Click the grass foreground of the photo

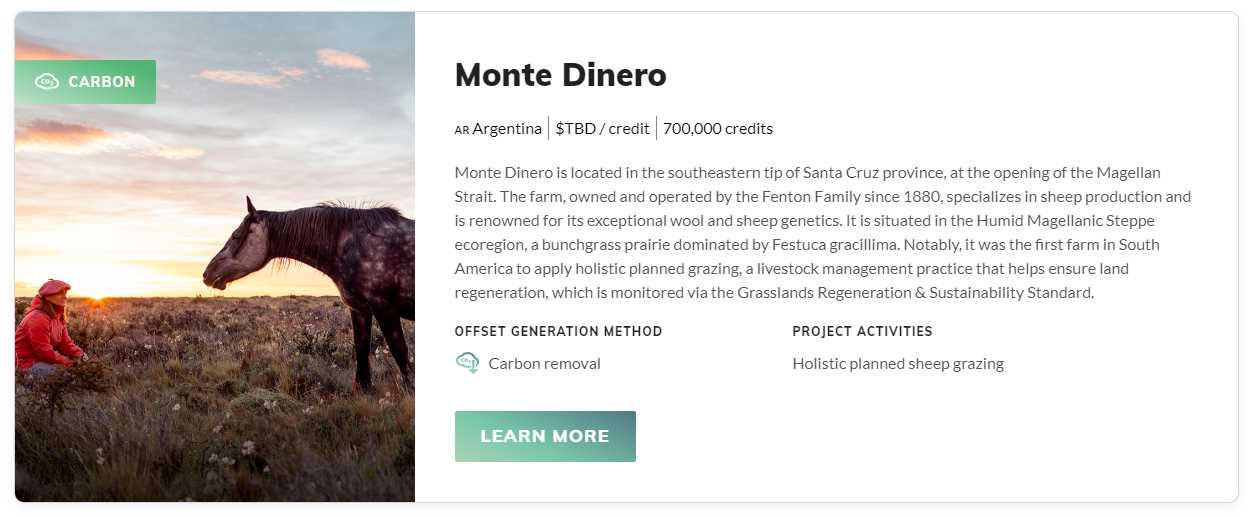point(220,440)
